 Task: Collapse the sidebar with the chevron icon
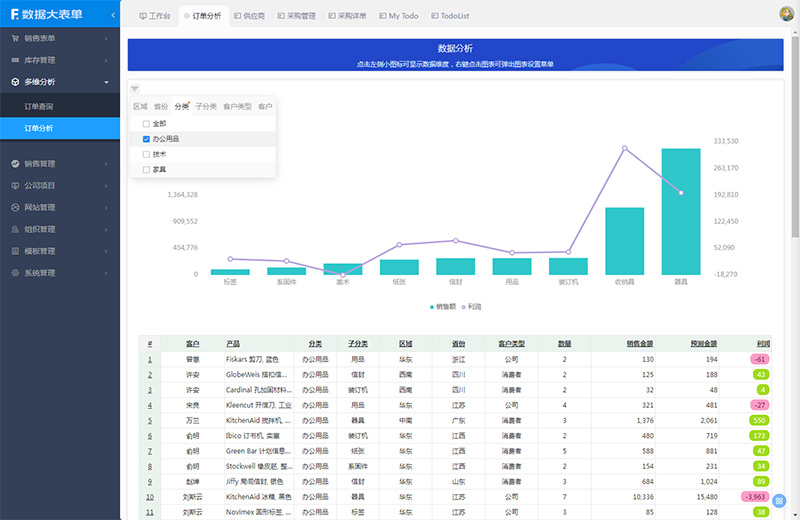tap(113, 15)
